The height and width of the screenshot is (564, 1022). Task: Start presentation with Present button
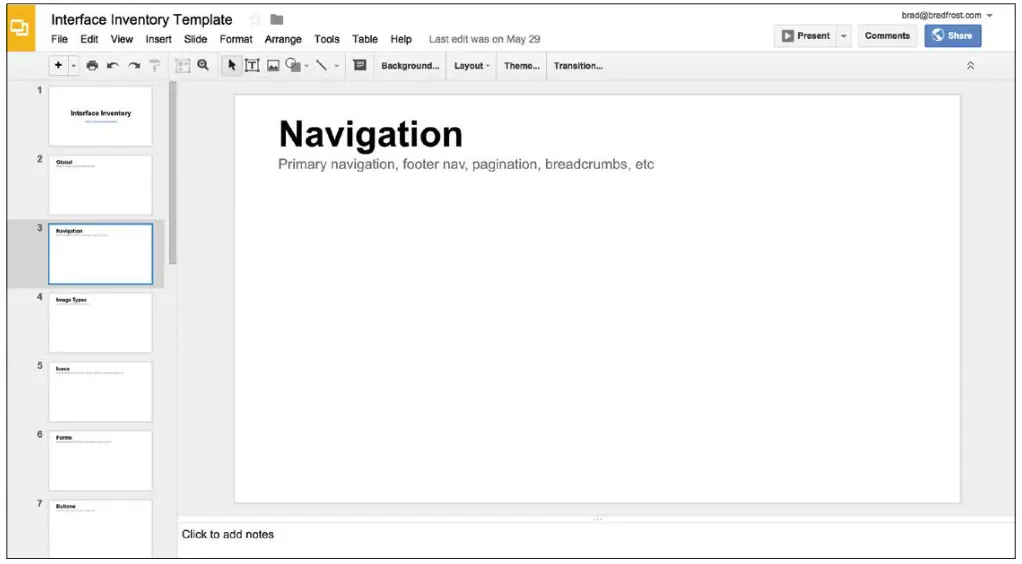pos(806,36)
